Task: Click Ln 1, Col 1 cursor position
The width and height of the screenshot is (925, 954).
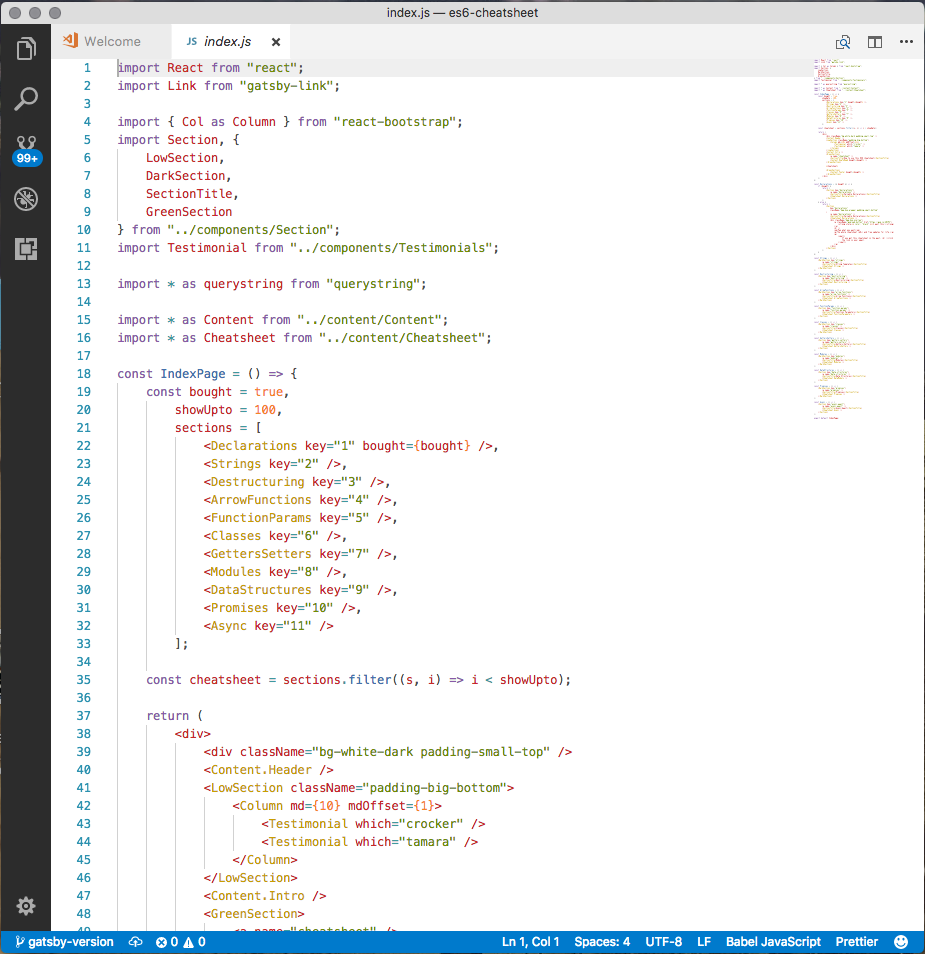Action: pos(530,942)
